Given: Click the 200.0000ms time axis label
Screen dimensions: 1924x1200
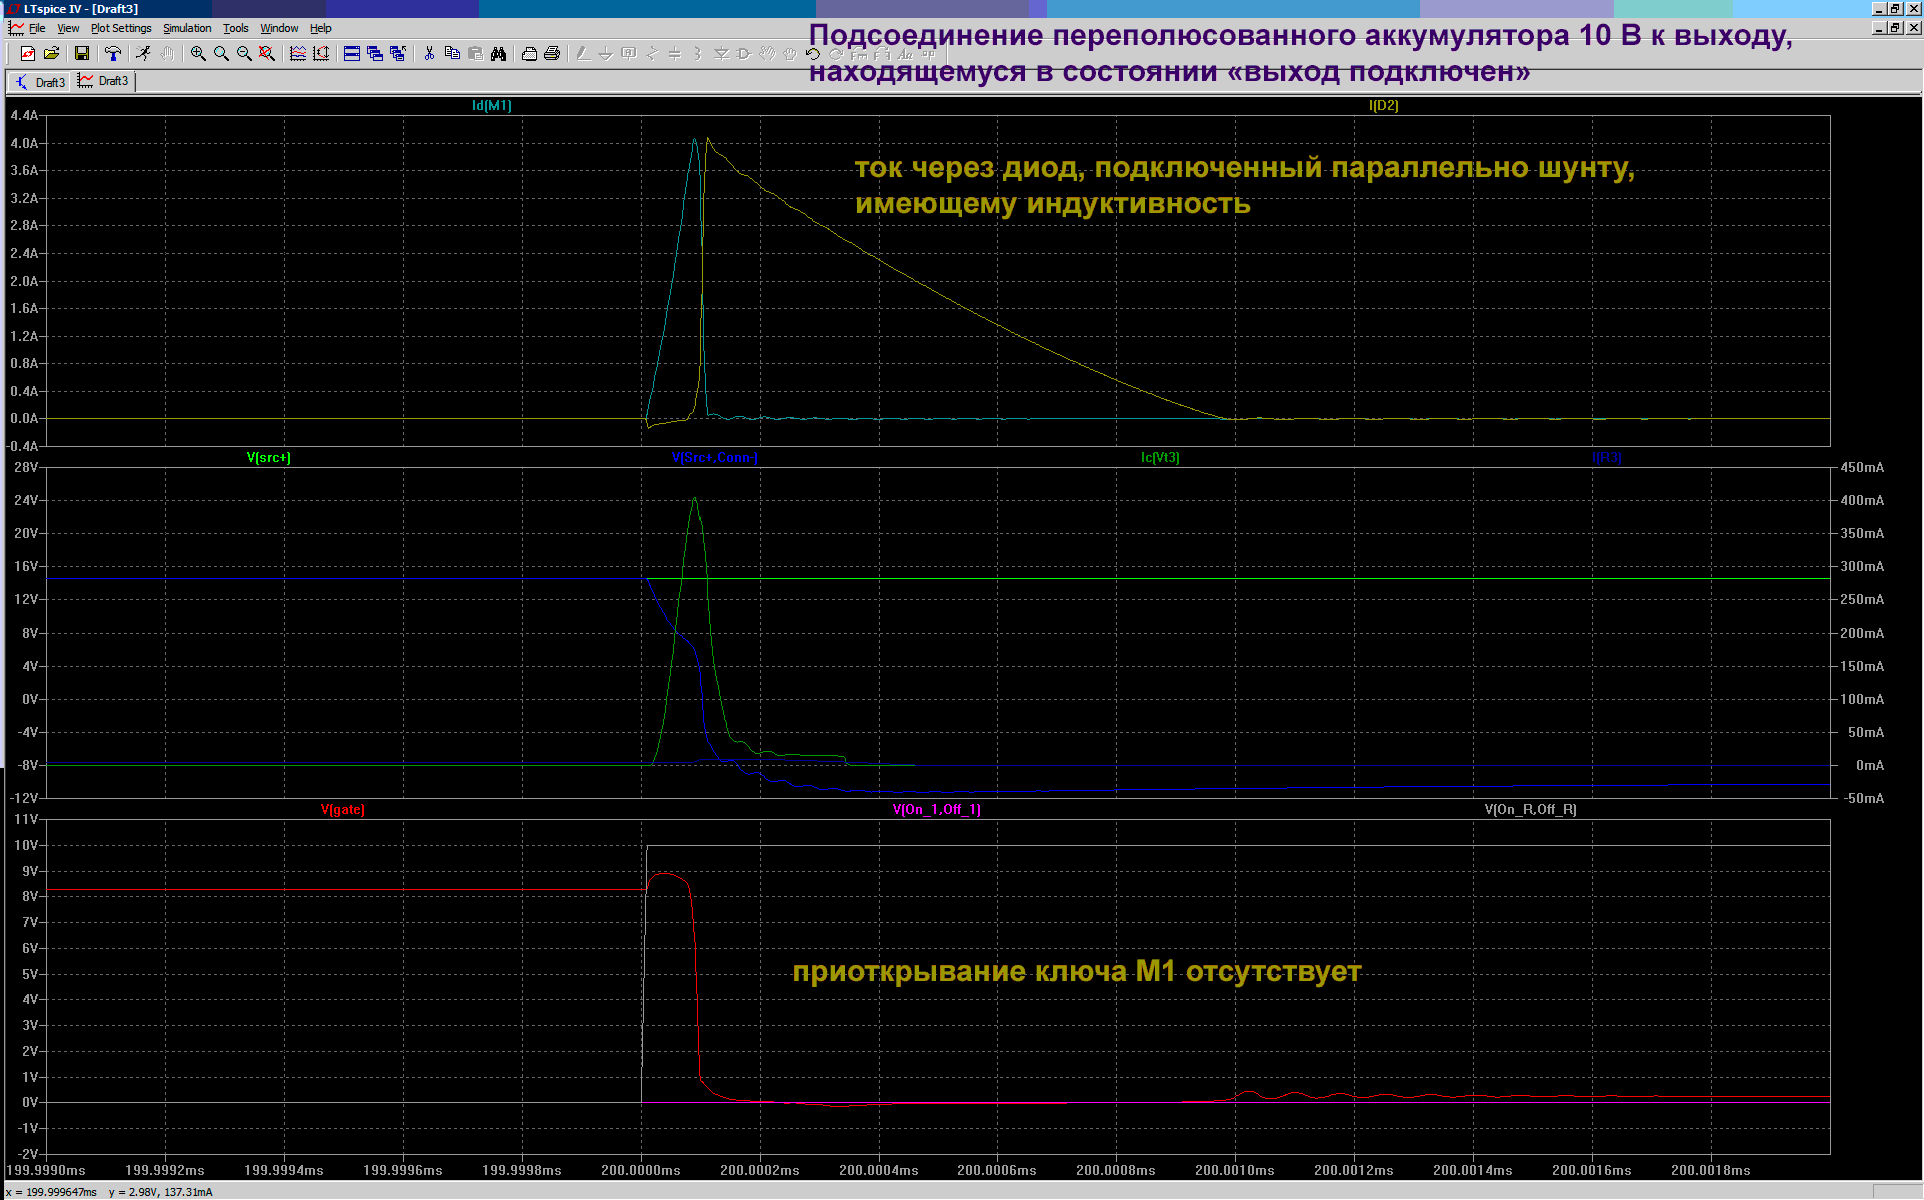Looking at the screenshot, I should [x=641, y=1170].
